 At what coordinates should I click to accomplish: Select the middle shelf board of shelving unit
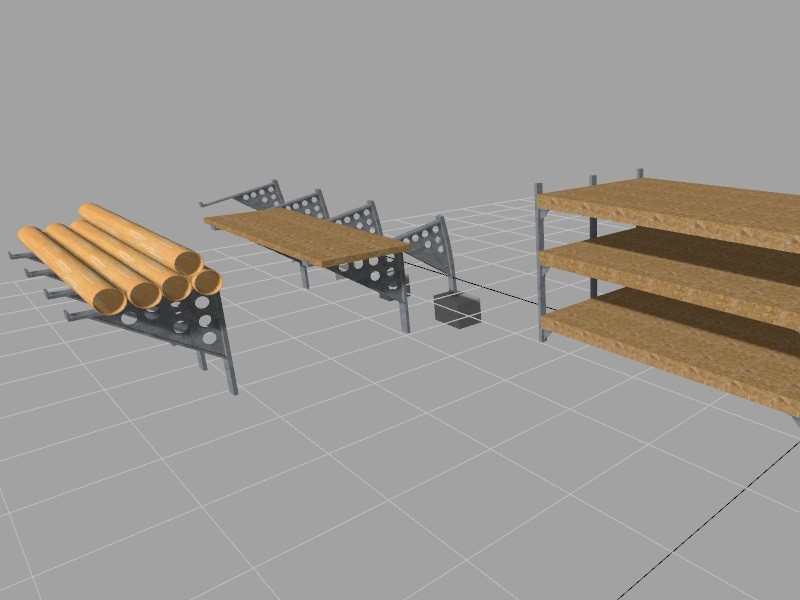[680, 272]
